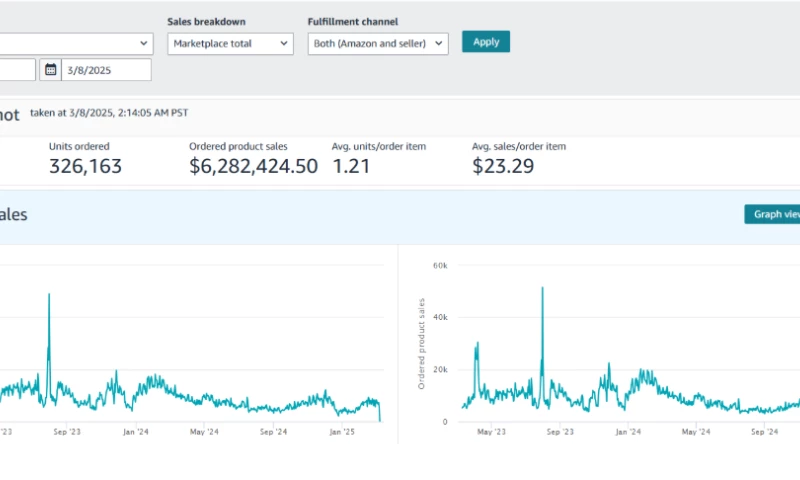Image resolution: width=800 pixels, height=480 pixels.
Task: Click the Jan '25 label on left chart
Action: 342,432
